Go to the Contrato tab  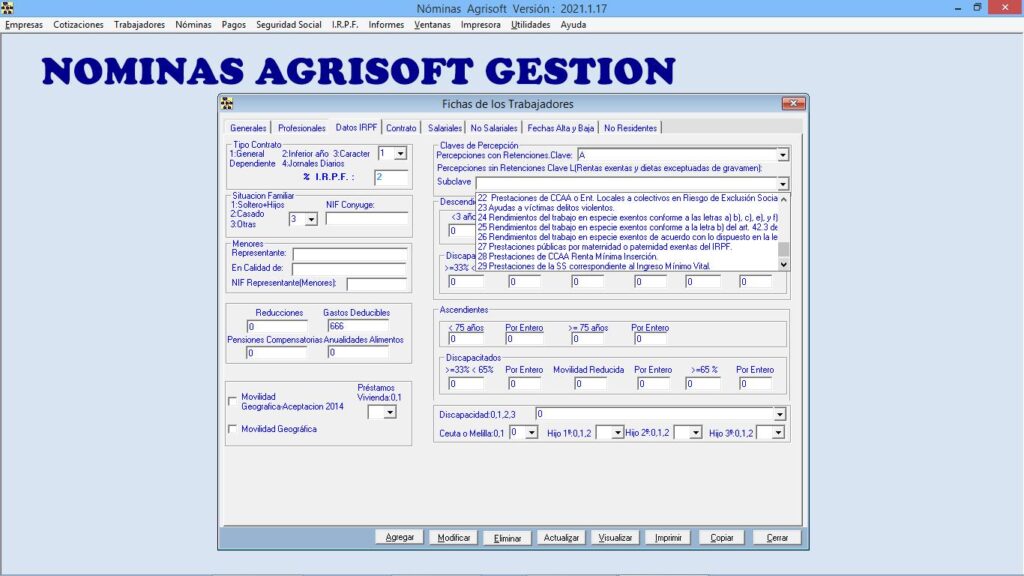tap(401, 128)
